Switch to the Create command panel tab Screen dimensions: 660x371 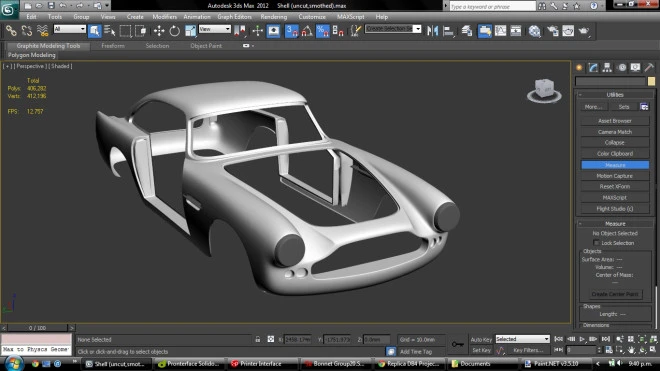580,67
